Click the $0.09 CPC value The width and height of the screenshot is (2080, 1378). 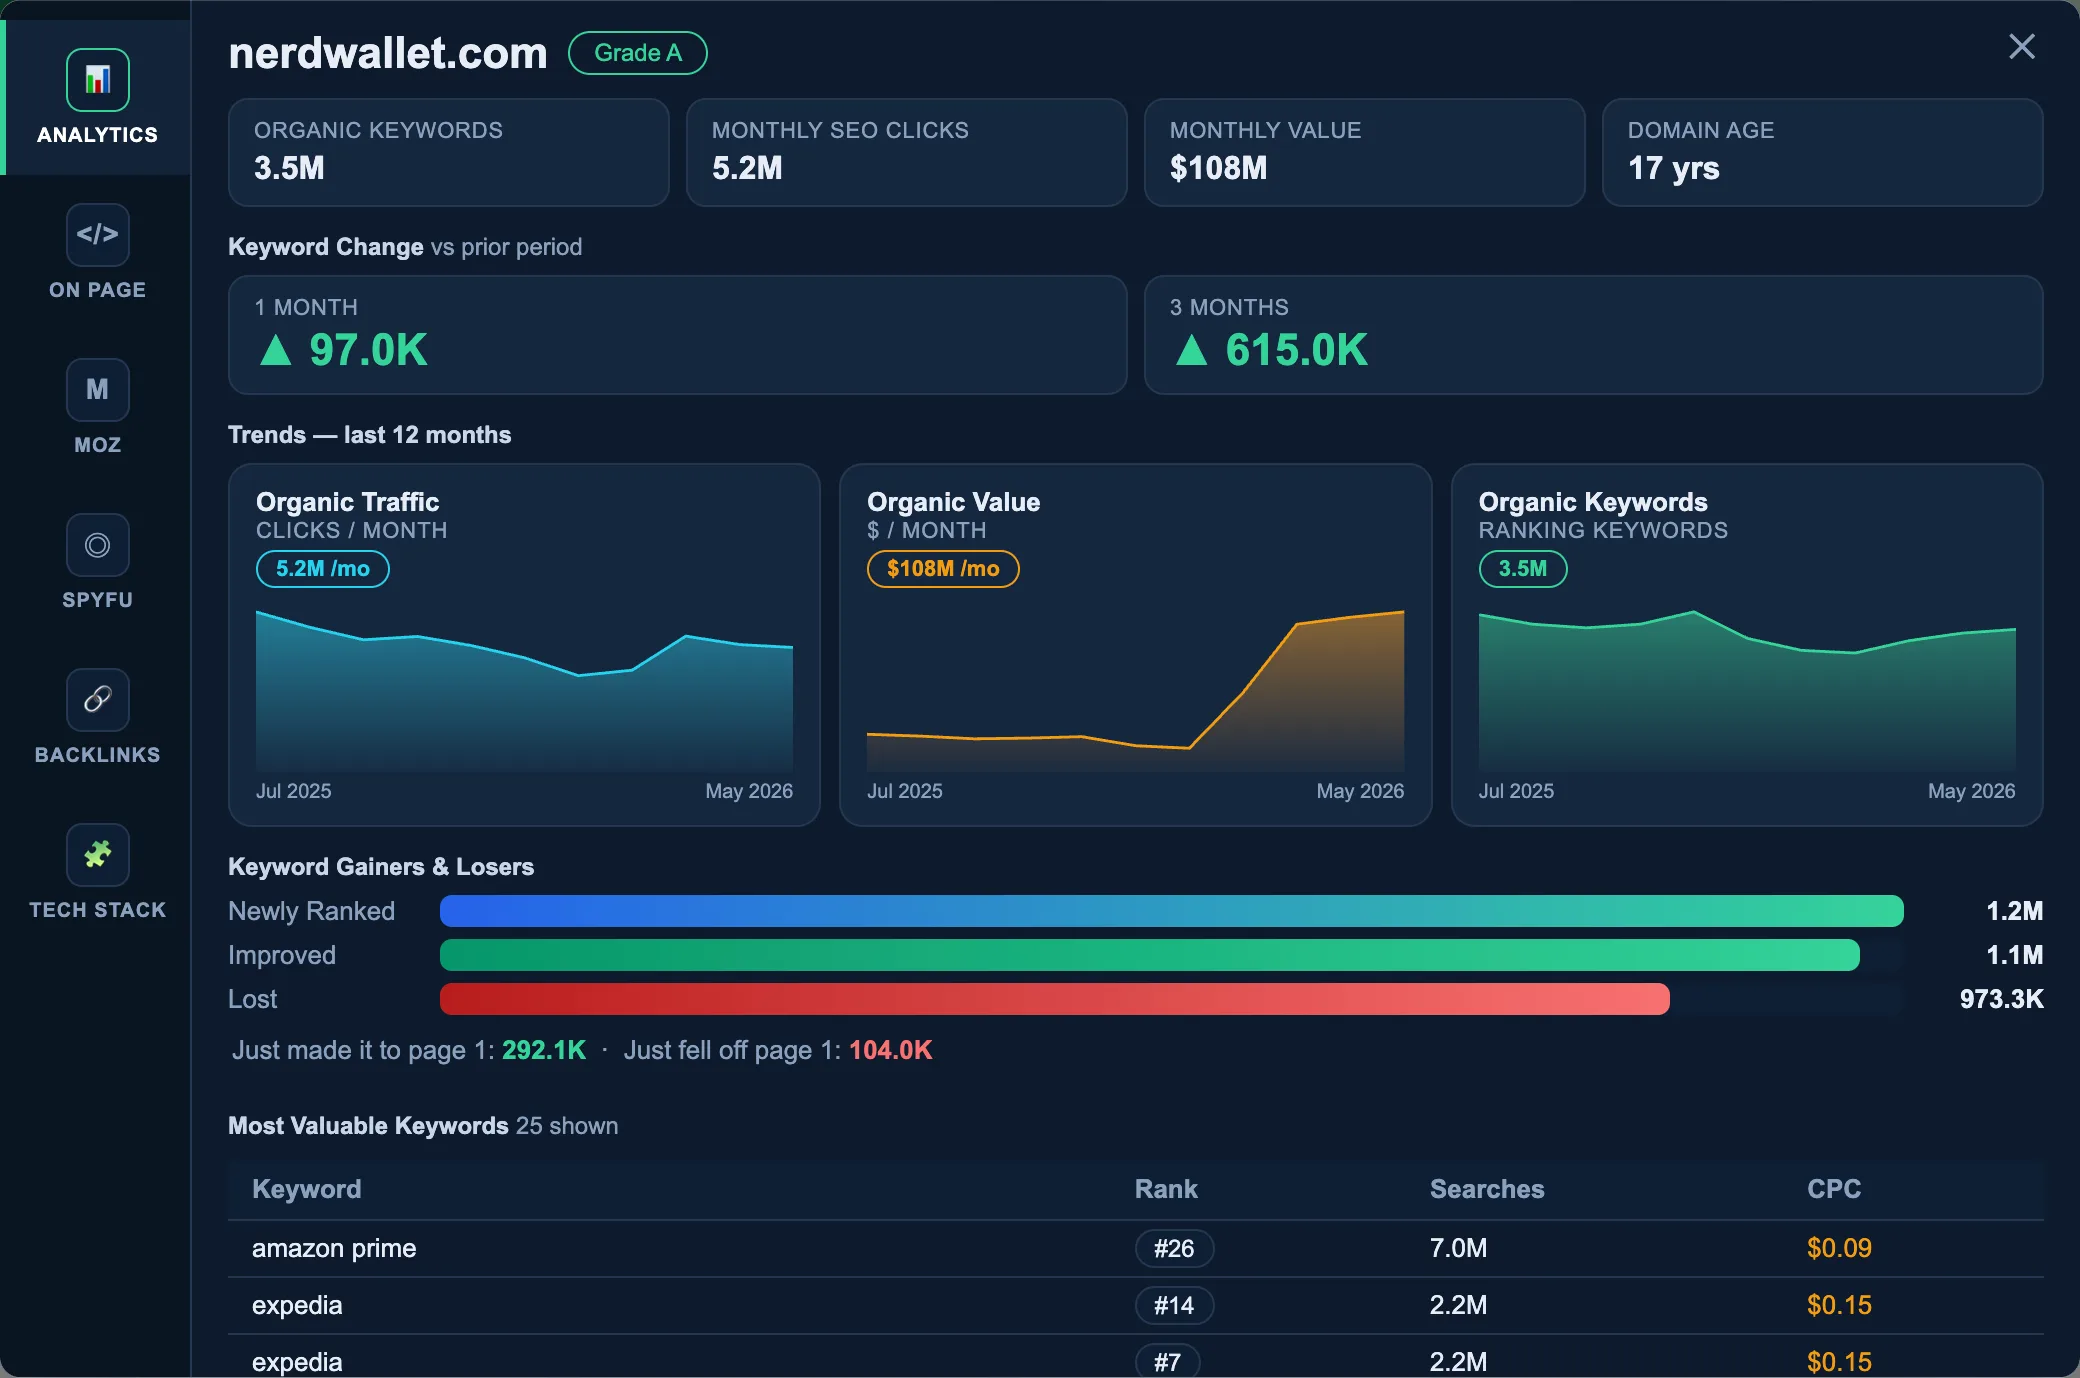click(x=1839, y=1248)
